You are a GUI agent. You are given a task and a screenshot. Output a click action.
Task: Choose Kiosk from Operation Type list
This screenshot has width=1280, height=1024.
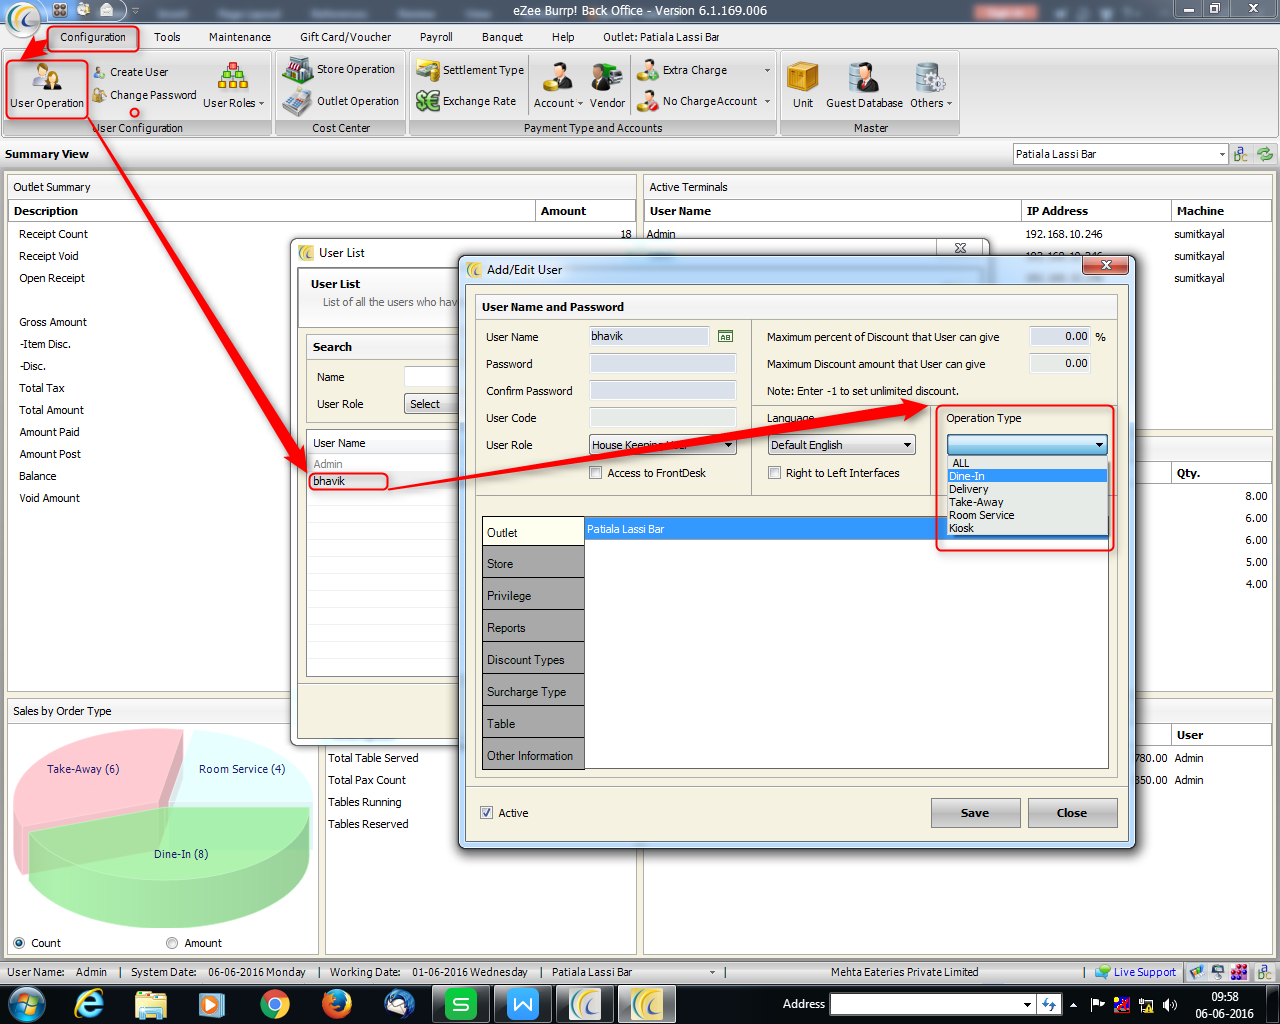click(1027, 528)
